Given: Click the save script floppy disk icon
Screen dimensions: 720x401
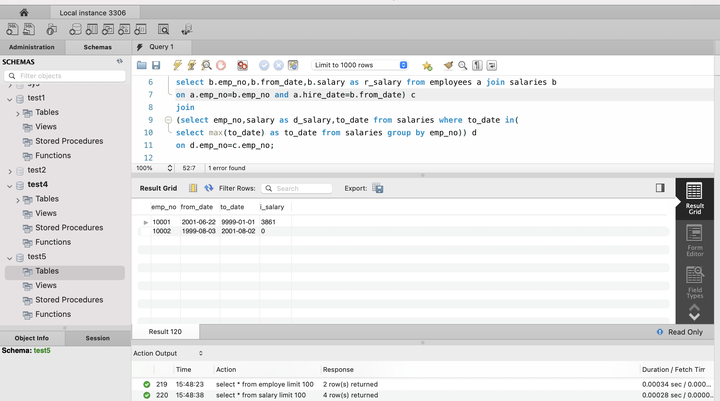Looking at the screenshot, I should [156, 65].
